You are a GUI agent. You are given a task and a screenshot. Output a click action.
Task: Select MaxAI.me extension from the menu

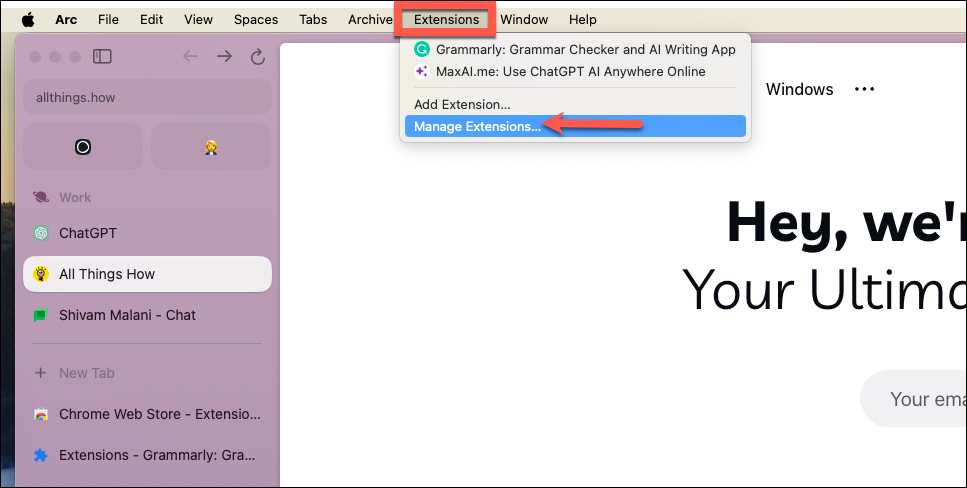tap(575, 72)
